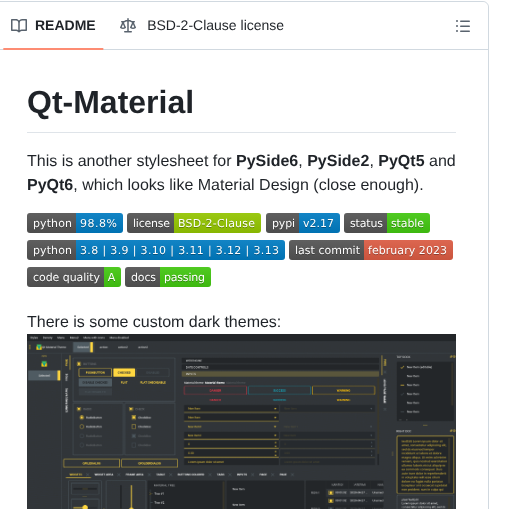Open the last commit february 2023 badge

point(371,250)
